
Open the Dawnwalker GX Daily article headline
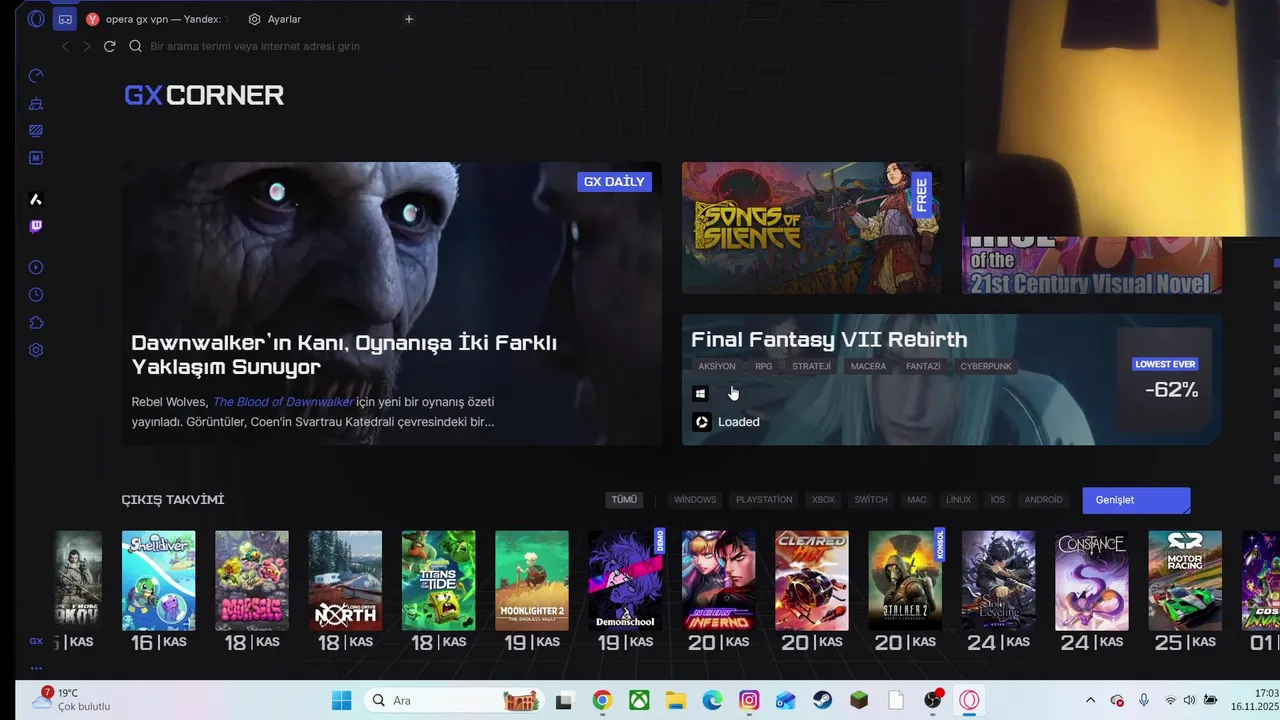click(344, 354)
